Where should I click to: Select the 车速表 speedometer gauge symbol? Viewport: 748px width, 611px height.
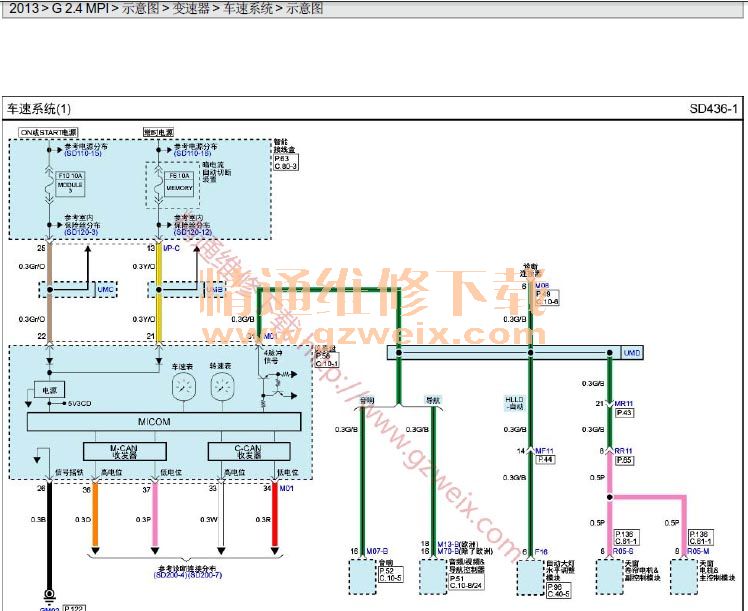click(x=184, y=386)
